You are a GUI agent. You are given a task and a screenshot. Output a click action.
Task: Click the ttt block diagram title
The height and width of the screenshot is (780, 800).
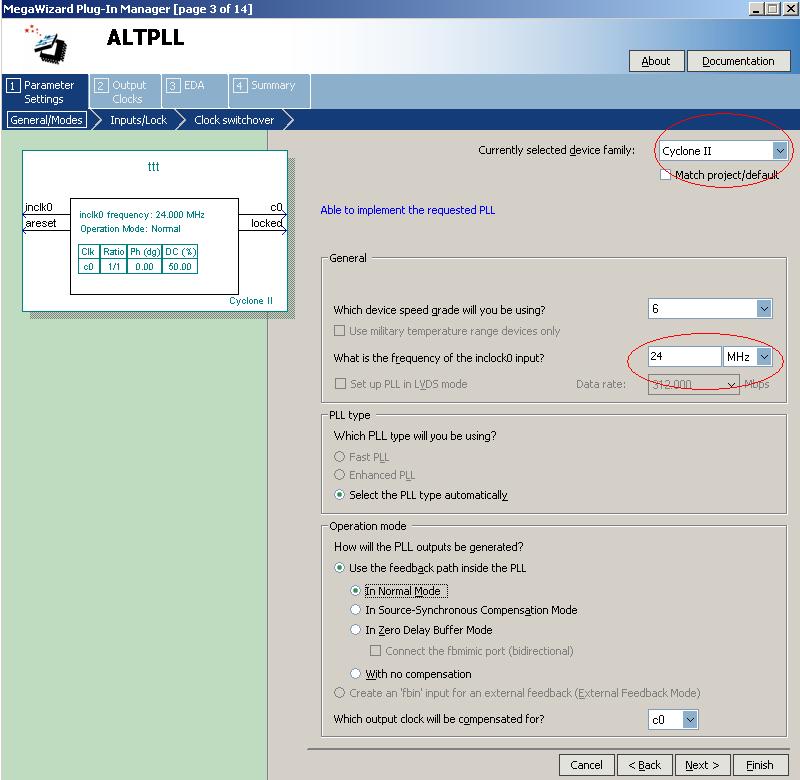[x=154, y=166]
